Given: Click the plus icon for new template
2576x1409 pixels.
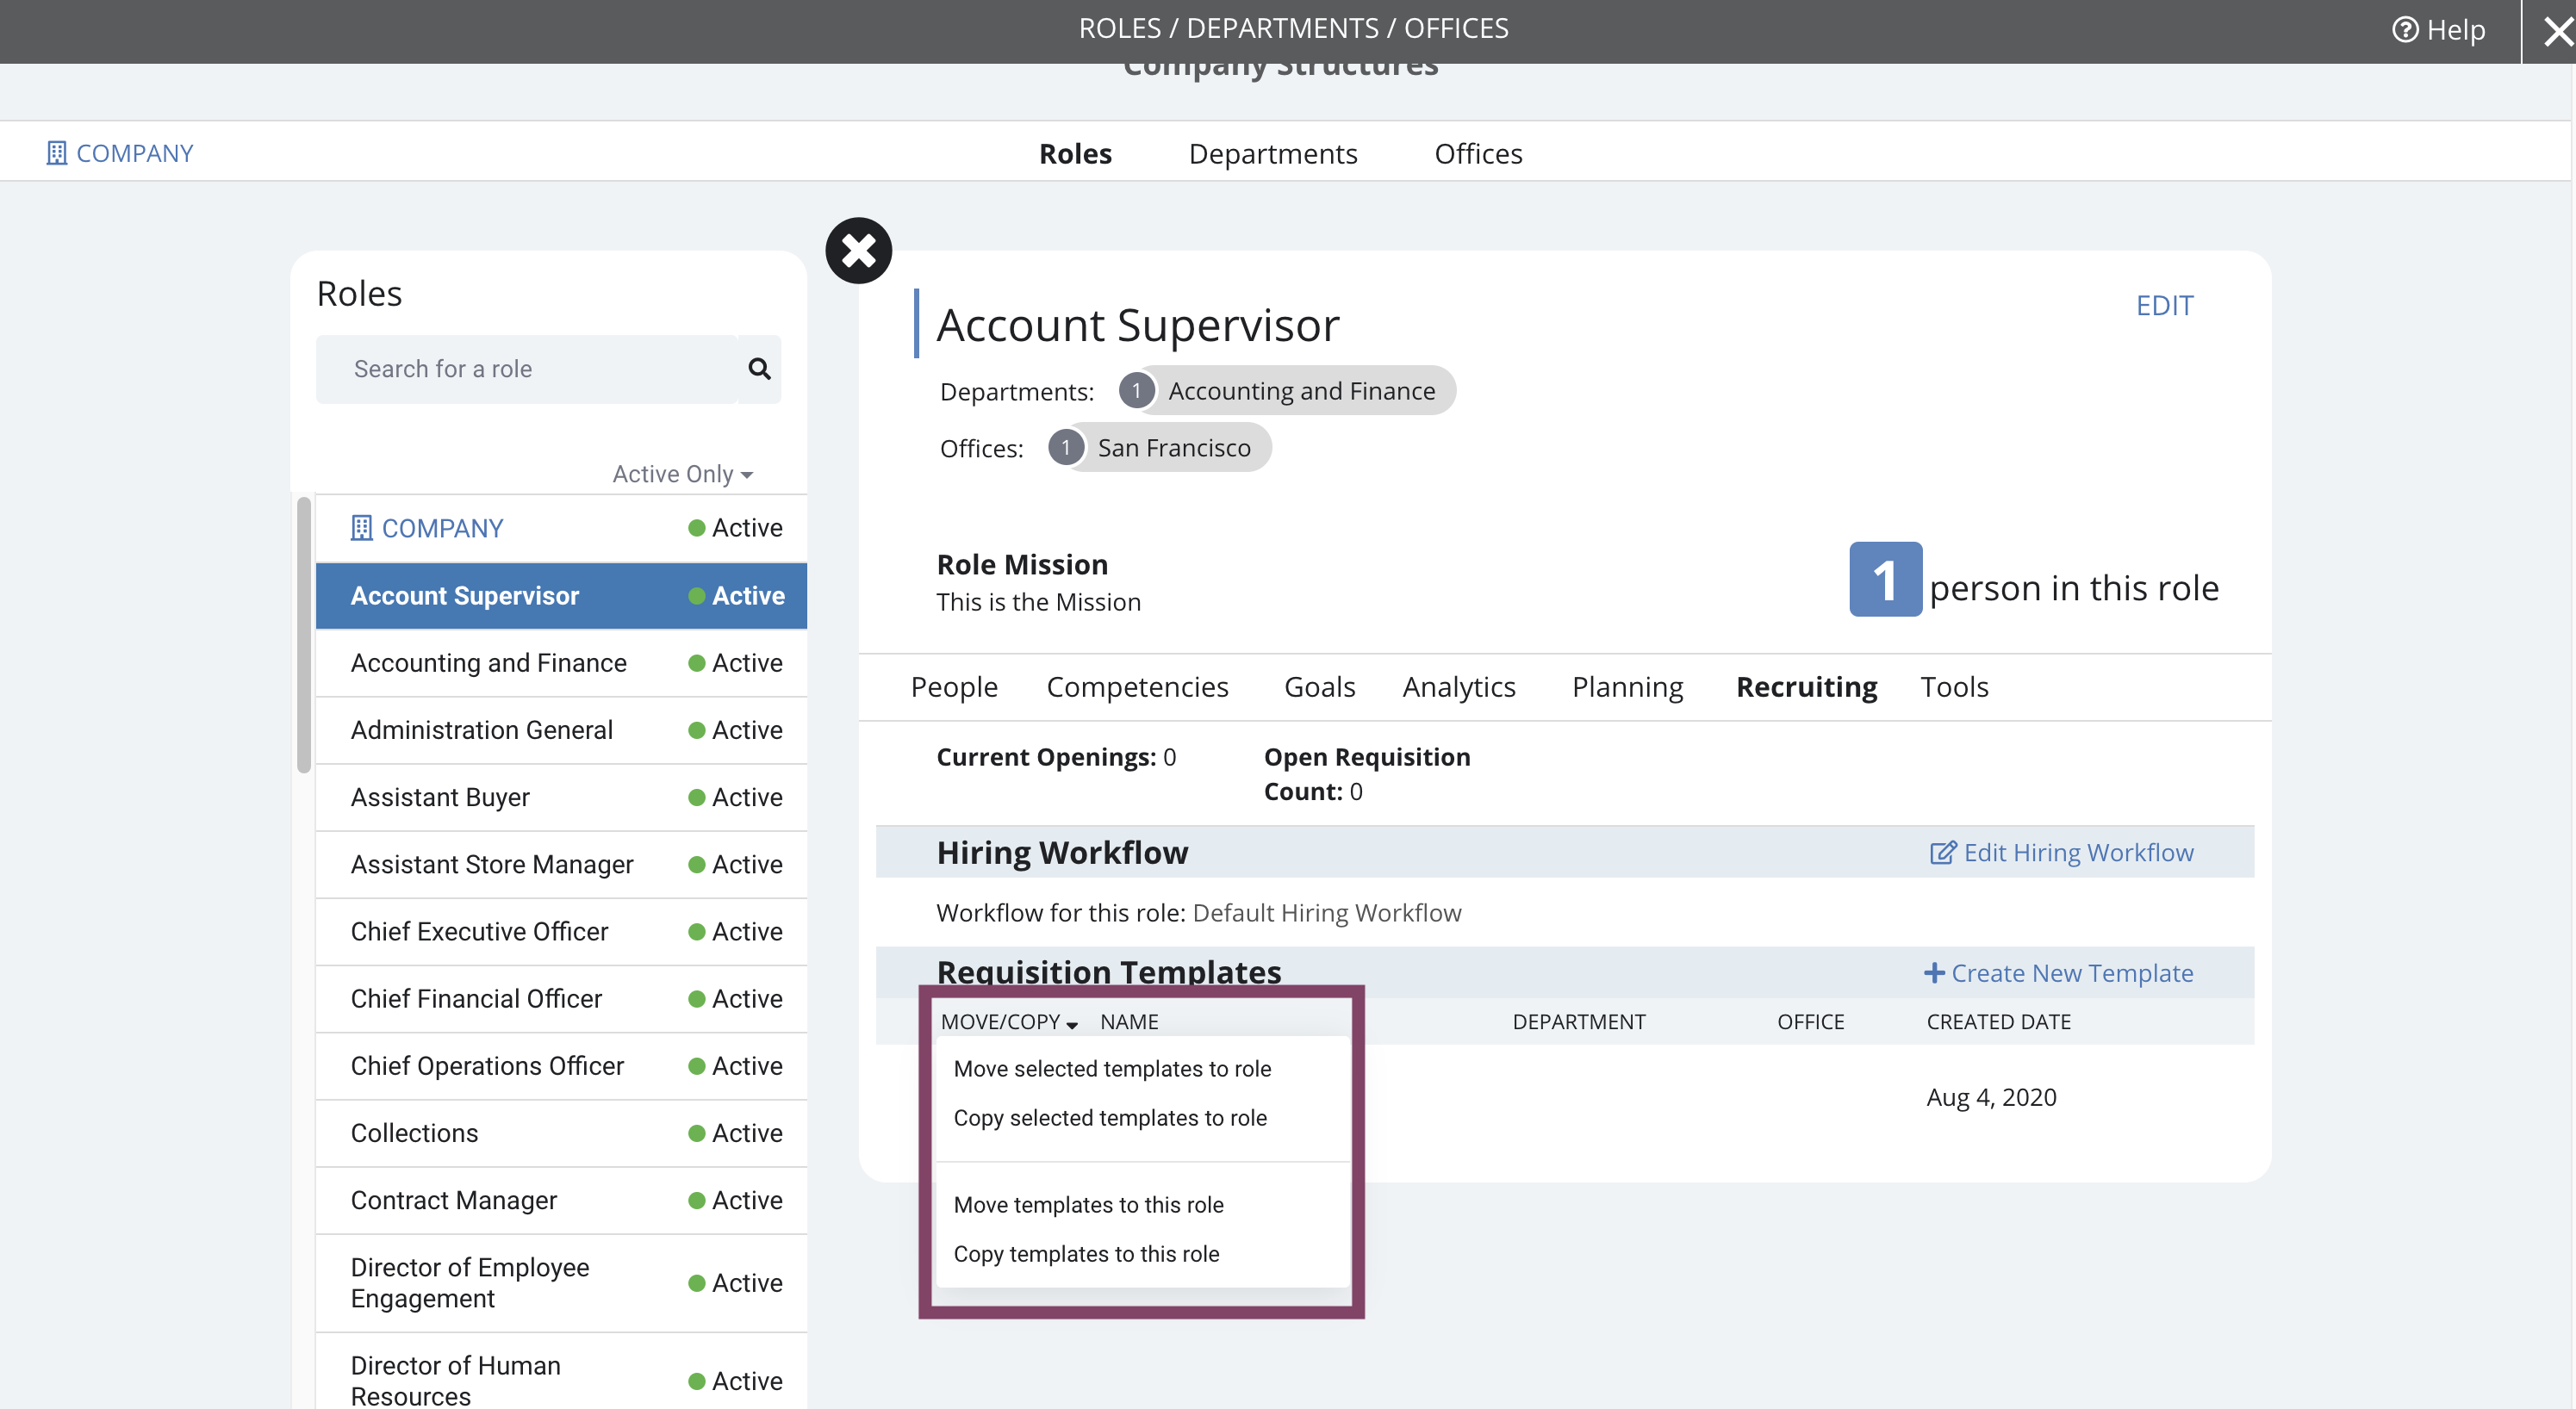Looking at the screenshot, I should (x=1934, y=973).
